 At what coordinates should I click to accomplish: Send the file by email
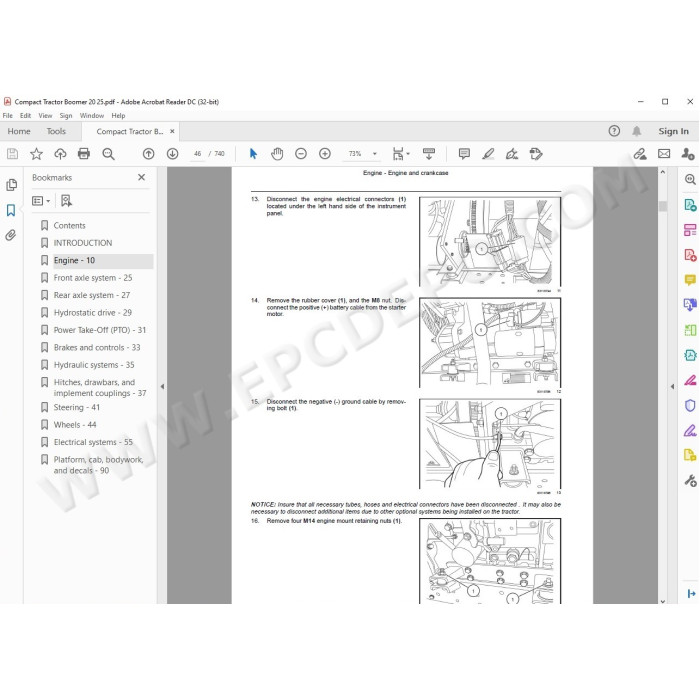664,154
